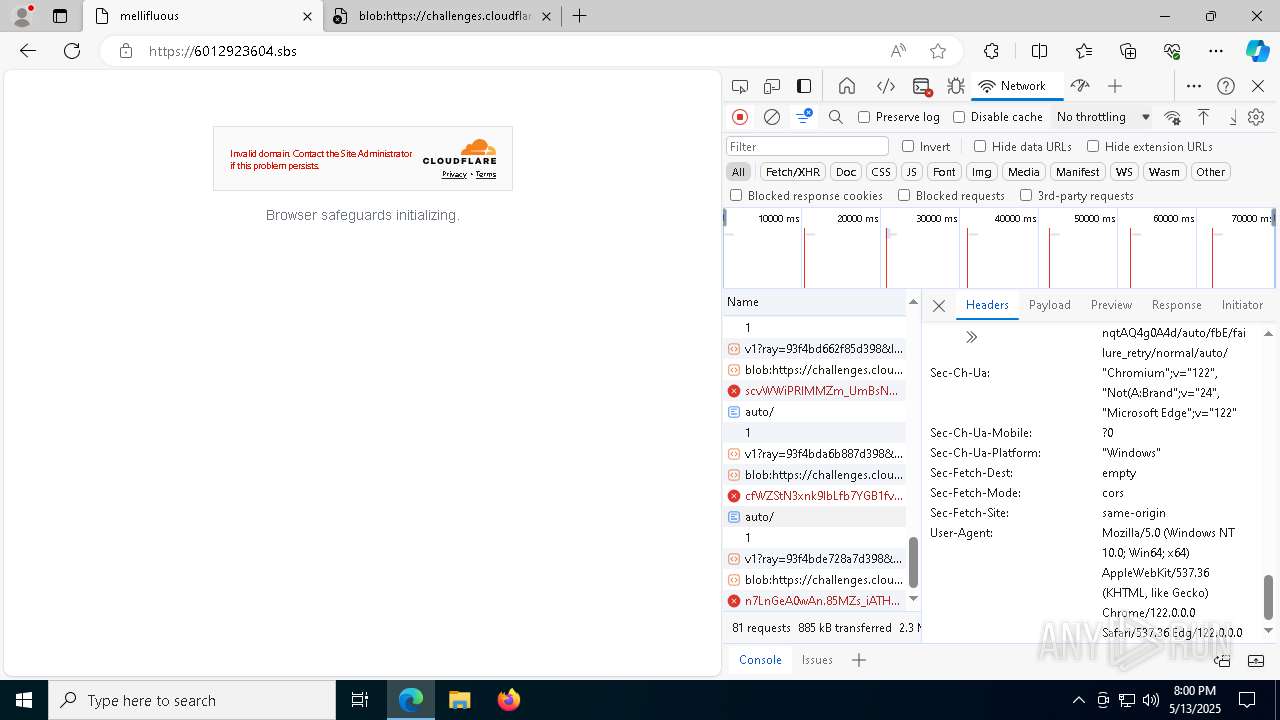Open the DevTools Welcome home icon
This screenshot has width=1280, height=720.
(847, 86)
